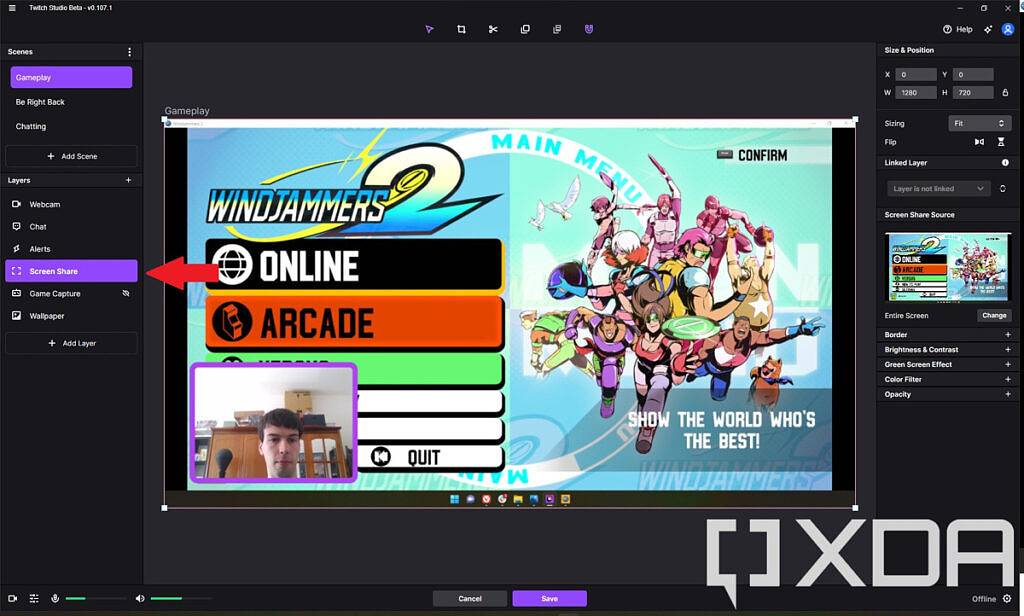Image resolution: width=1024 pixels, height=616 pixels.
Task: Click the Save button
Action: click(x=549, y=598)
